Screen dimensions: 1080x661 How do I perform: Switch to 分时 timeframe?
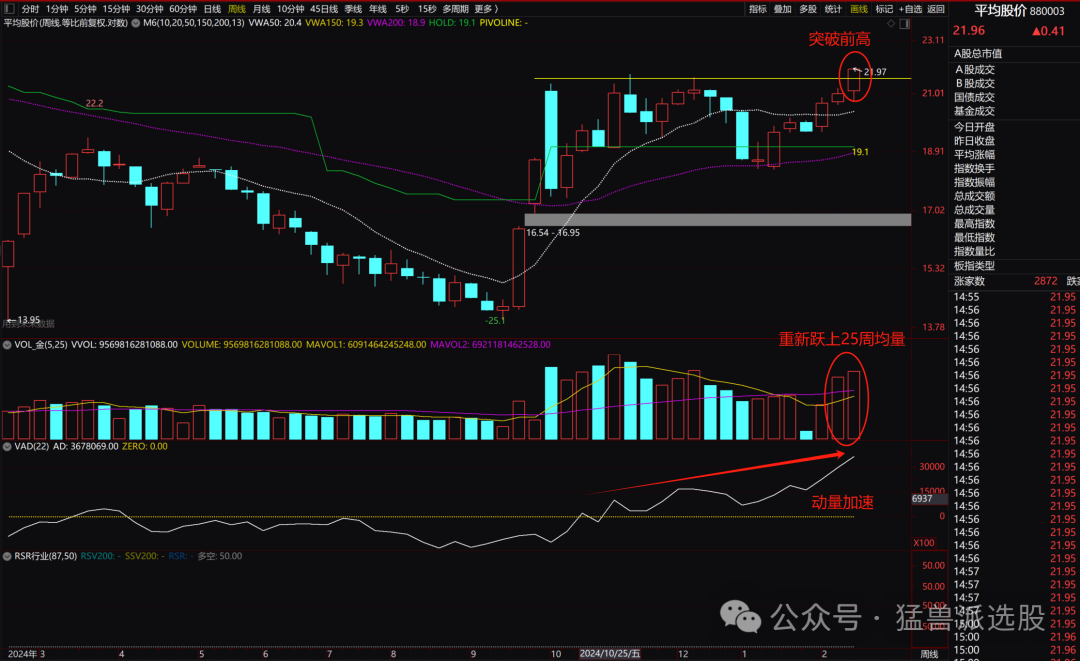[x=30, y=9]
